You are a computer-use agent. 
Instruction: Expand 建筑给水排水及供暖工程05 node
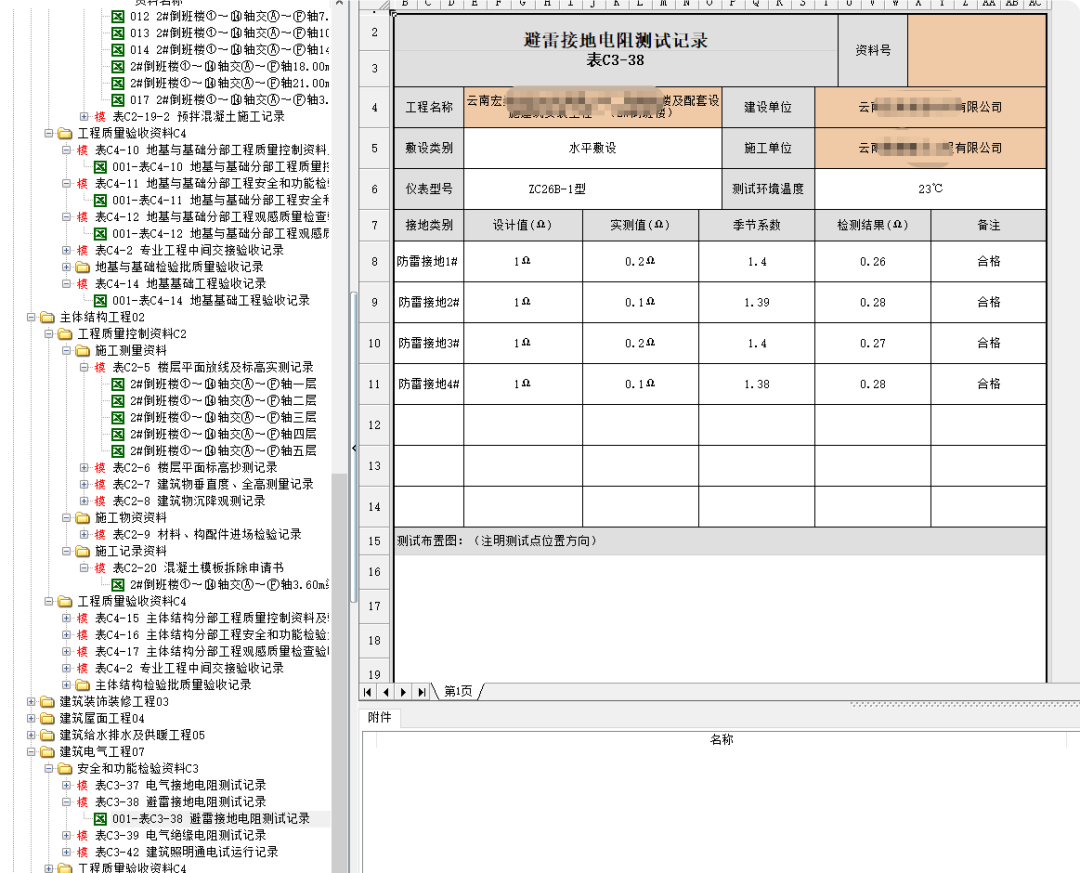[x=31, y=735]
